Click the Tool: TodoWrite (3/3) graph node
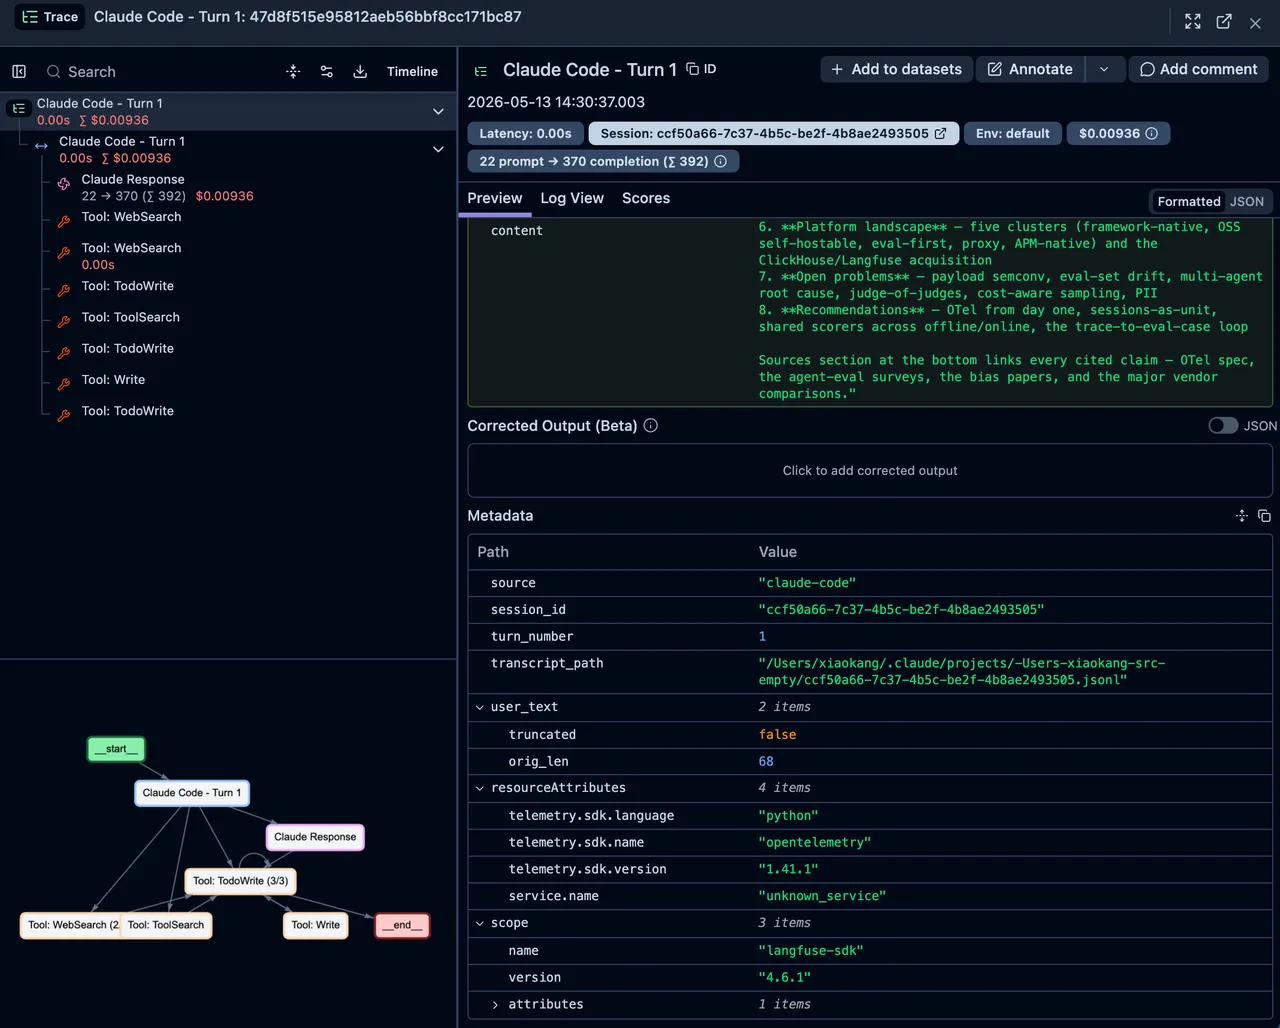Viewport: 1280px width, 1028px height. [x=240, y=881]
